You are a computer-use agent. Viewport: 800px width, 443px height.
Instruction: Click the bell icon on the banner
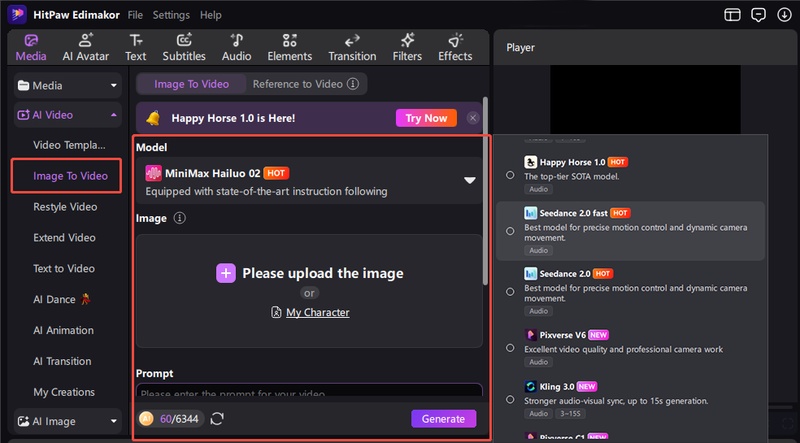click(x=153, y=118)
